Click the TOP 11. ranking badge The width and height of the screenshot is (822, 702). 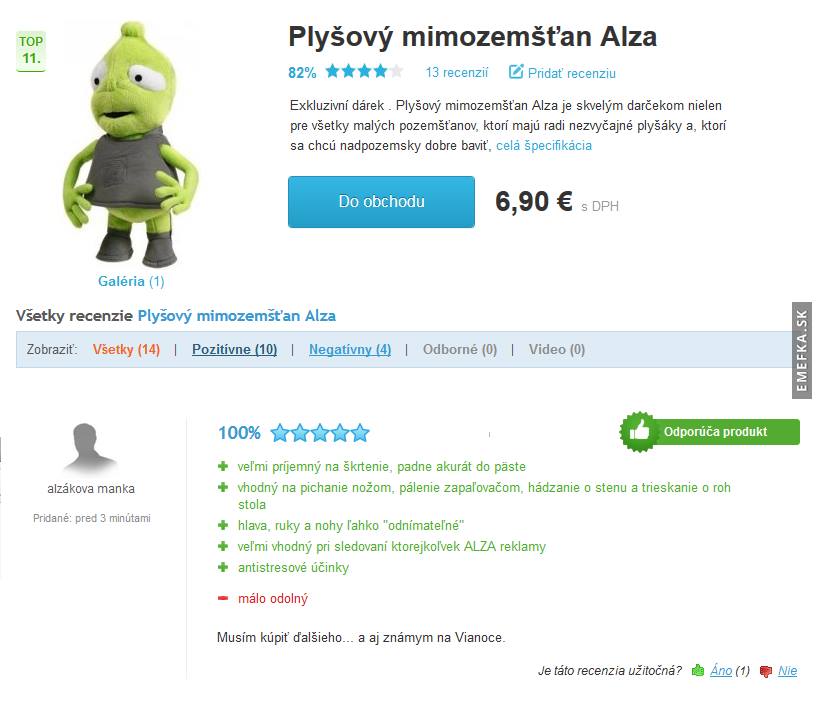[31, 50]
